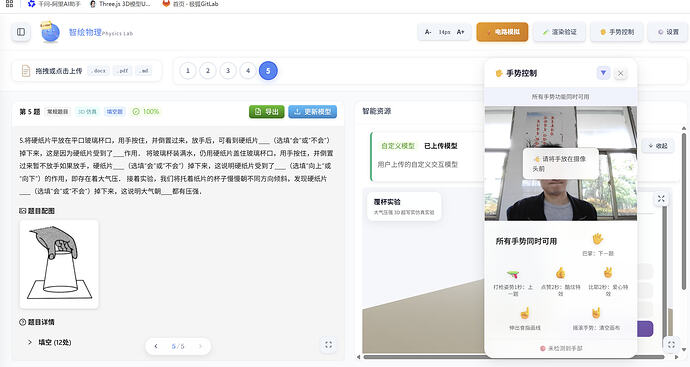This screenshot has height=367, width=690.
Task: Toggle the sidebar panel icon
Action: pos(21,32)
